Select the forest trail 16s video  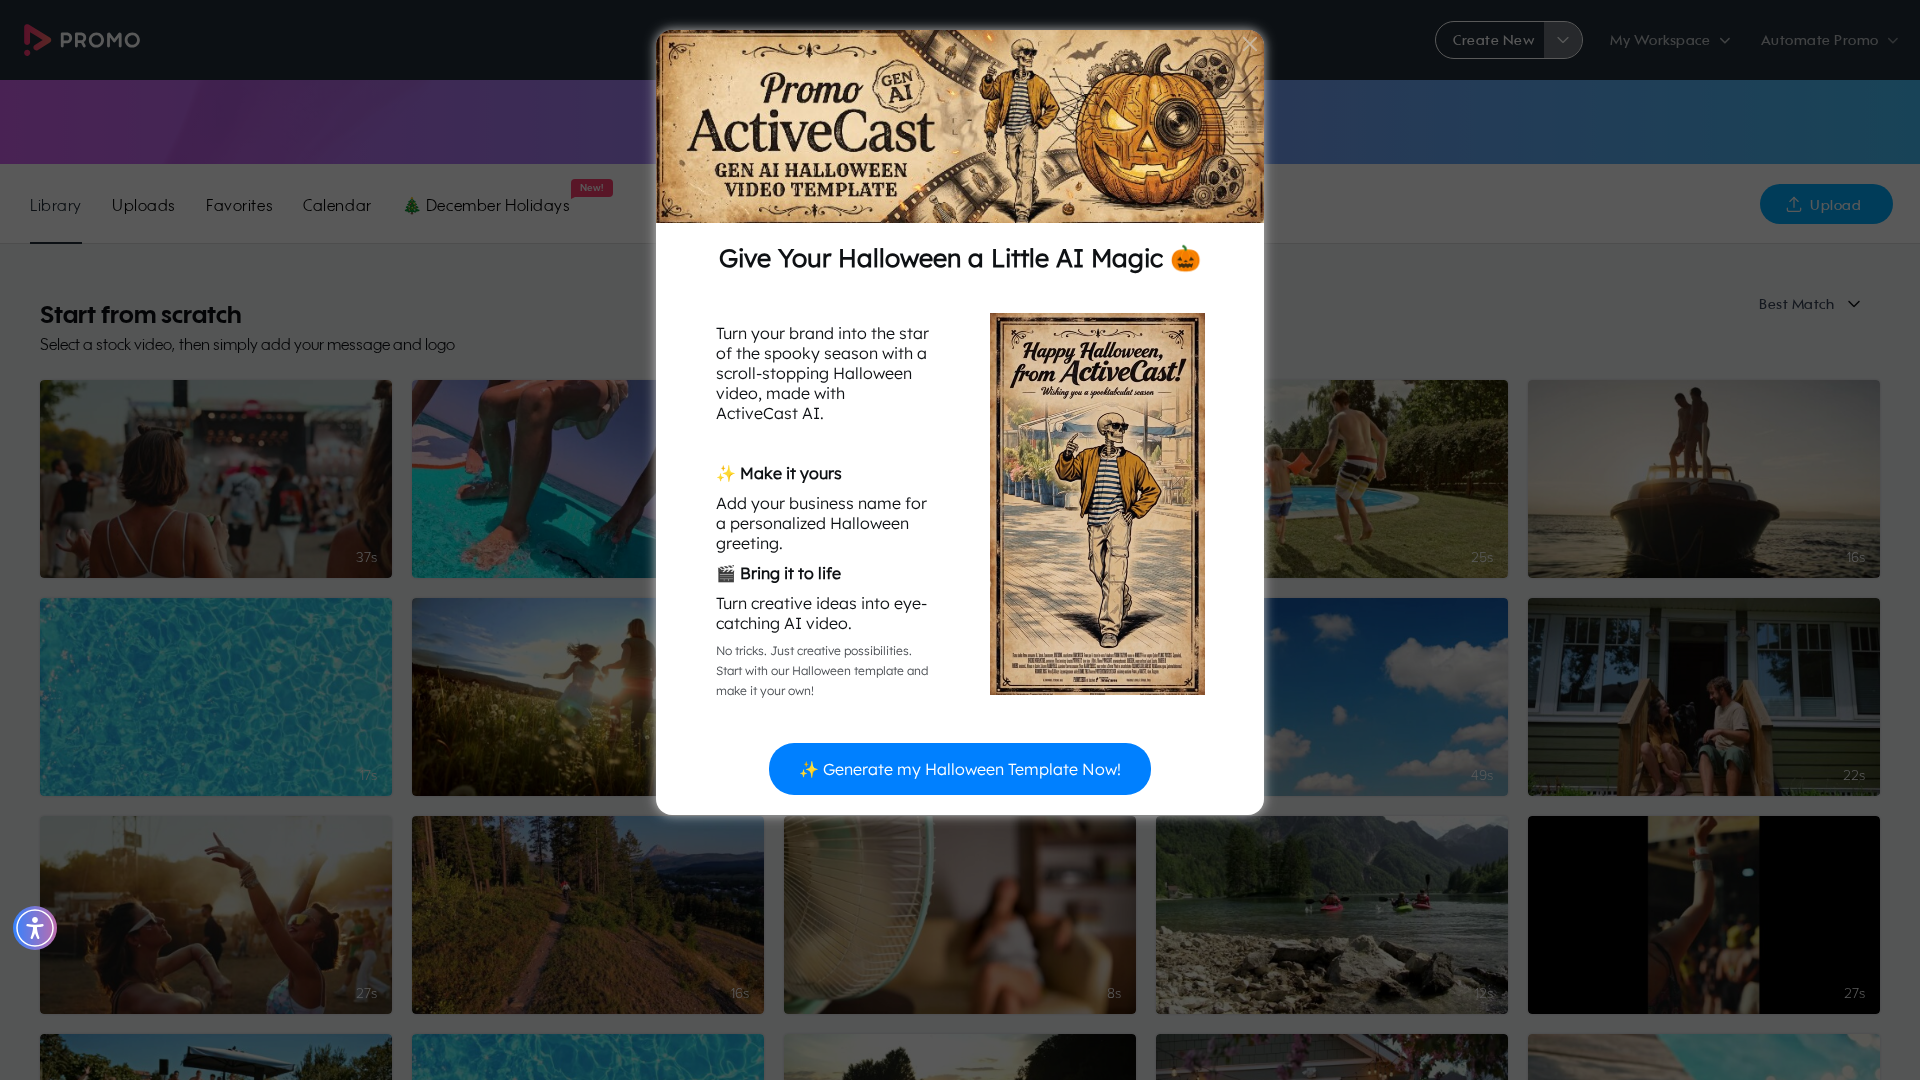[x=588, y=915]
